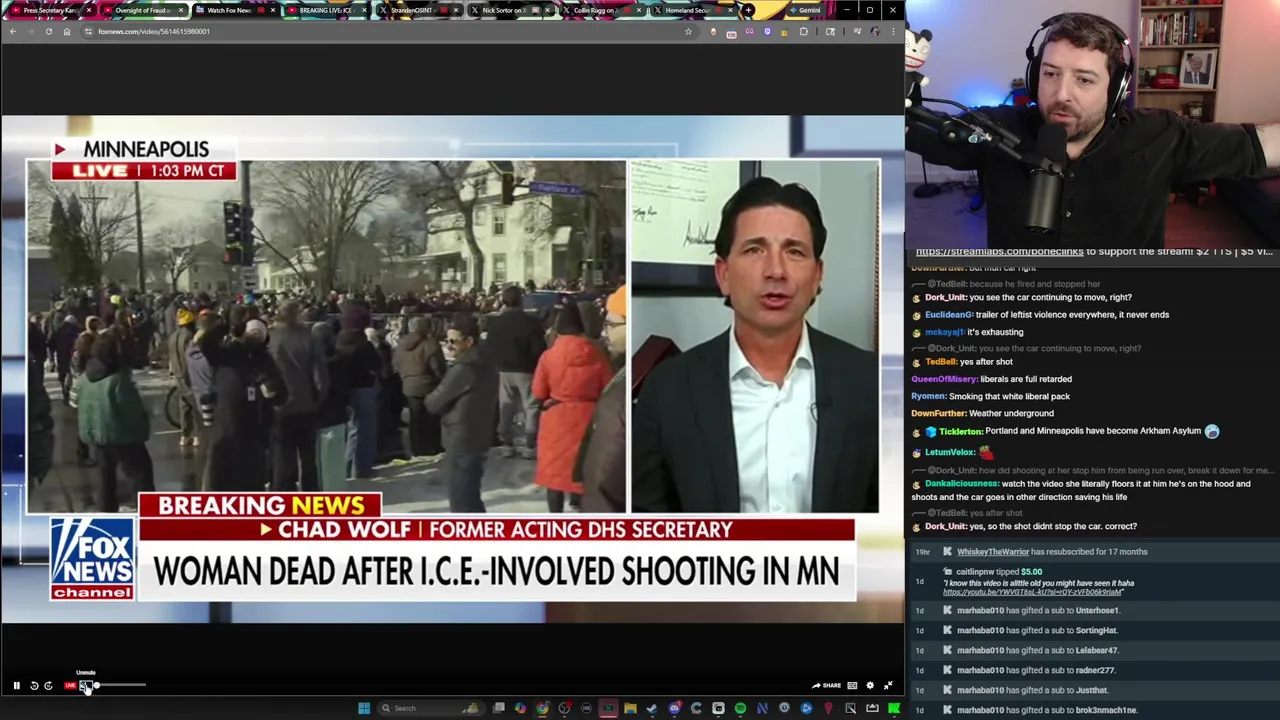Image resolution: width=1280 pixels, height=720 pixels.
Task: Adjust the player volume slider
Action: tap(120, 686)
